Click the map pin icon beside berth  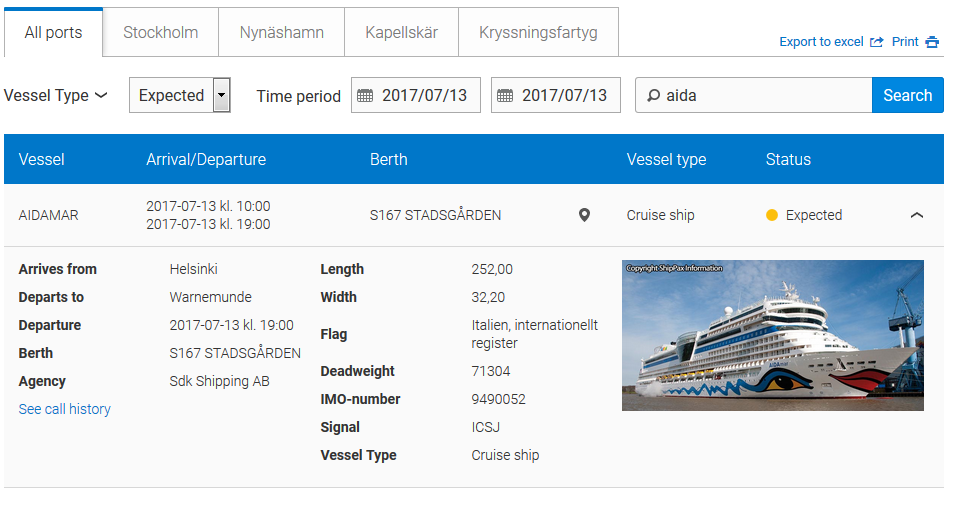pyautogui.click(x=584, y=215)
